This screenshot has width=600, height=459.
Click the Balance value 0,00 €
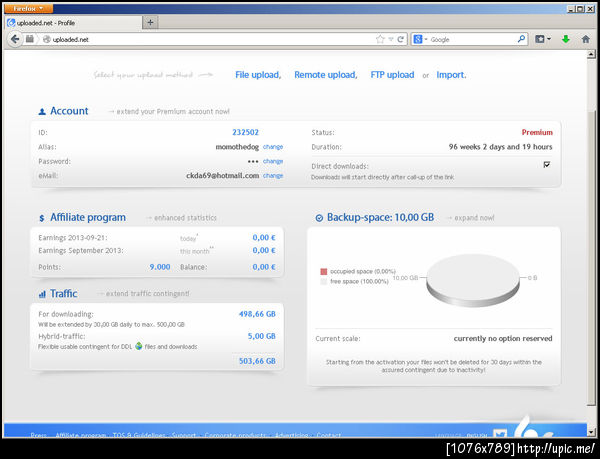pyautogui.click(x=264, y=267)
